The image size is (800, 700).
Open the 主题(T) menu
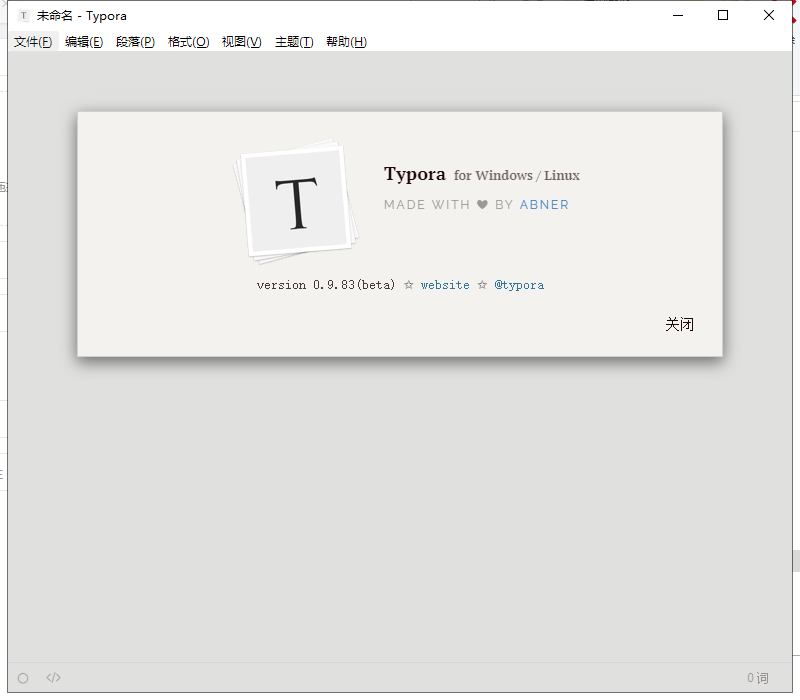[294, 42]
